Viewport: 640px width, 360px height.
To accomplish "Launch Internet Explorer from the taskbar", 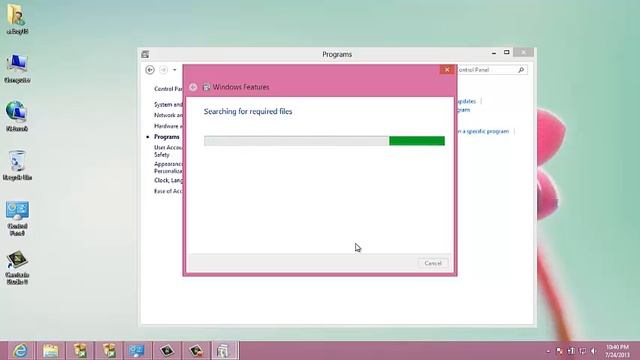I will 20,351.
